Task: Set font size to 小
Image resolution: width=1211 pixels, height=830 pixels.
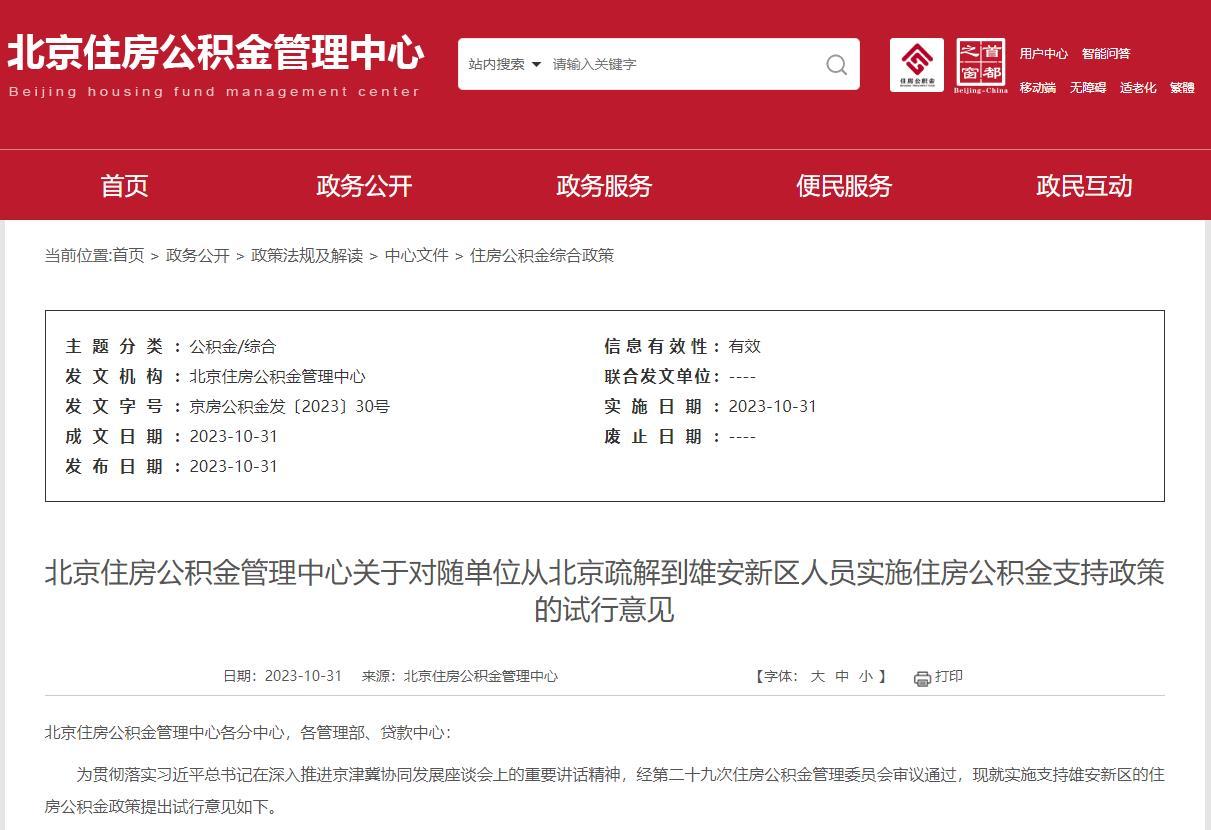Action: 865,677
